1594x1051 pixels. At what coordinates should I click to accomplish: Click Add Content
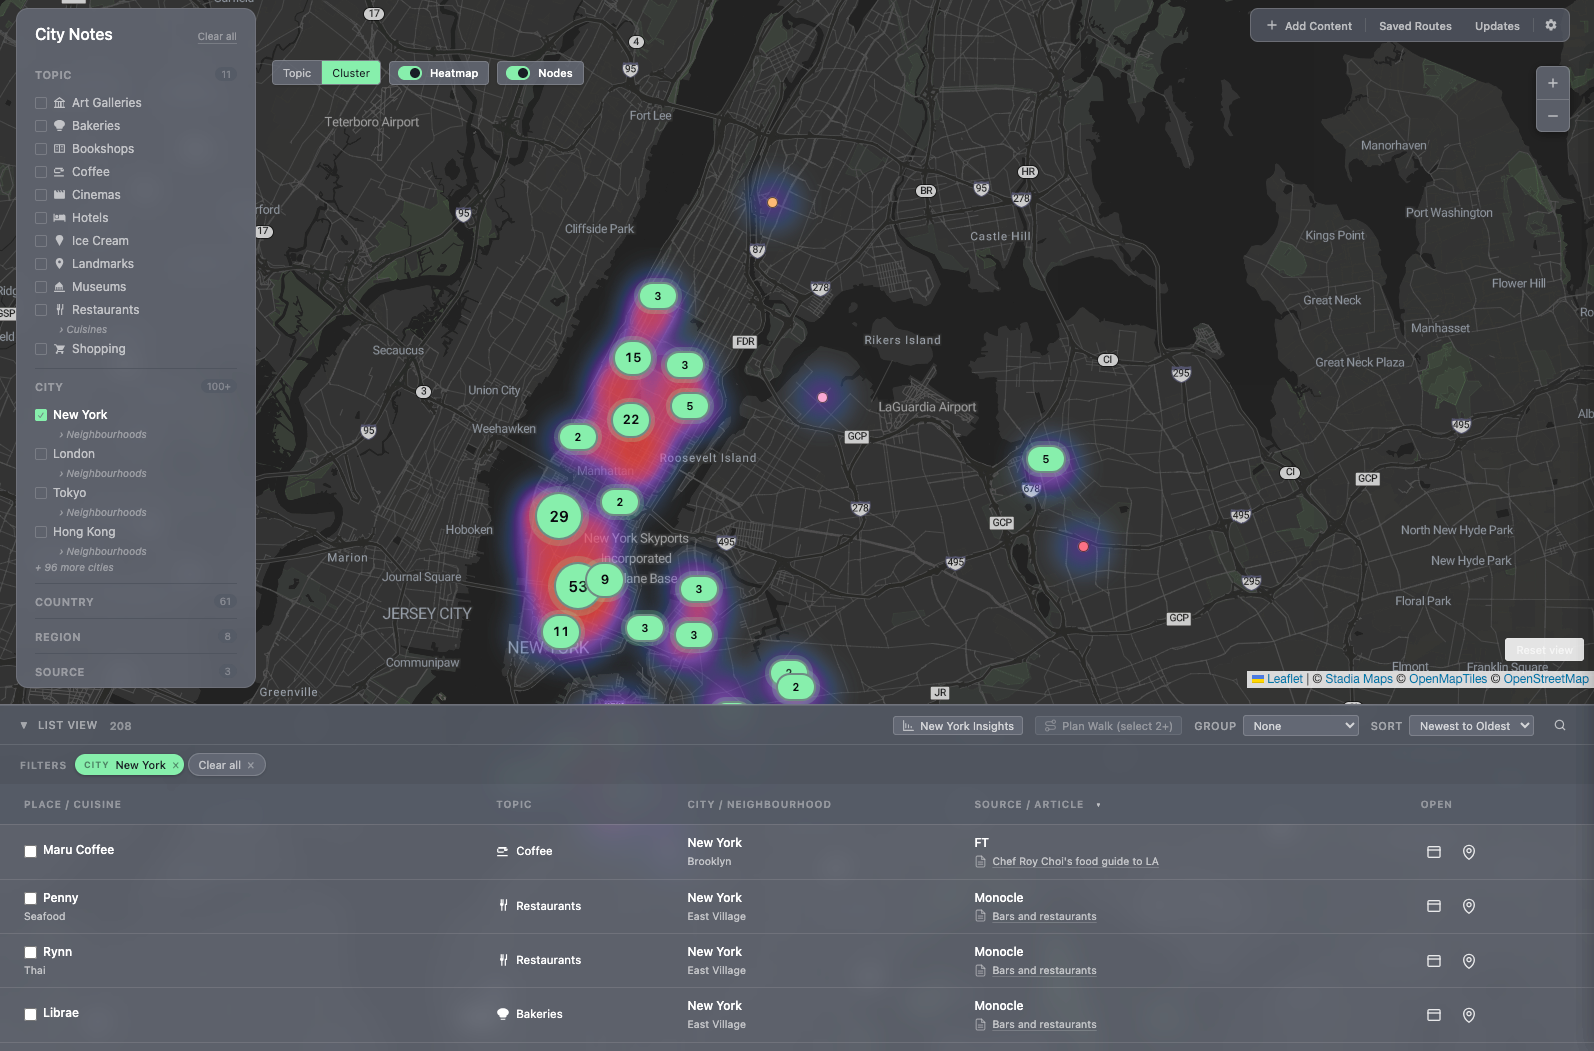(x=1309, y=26)
